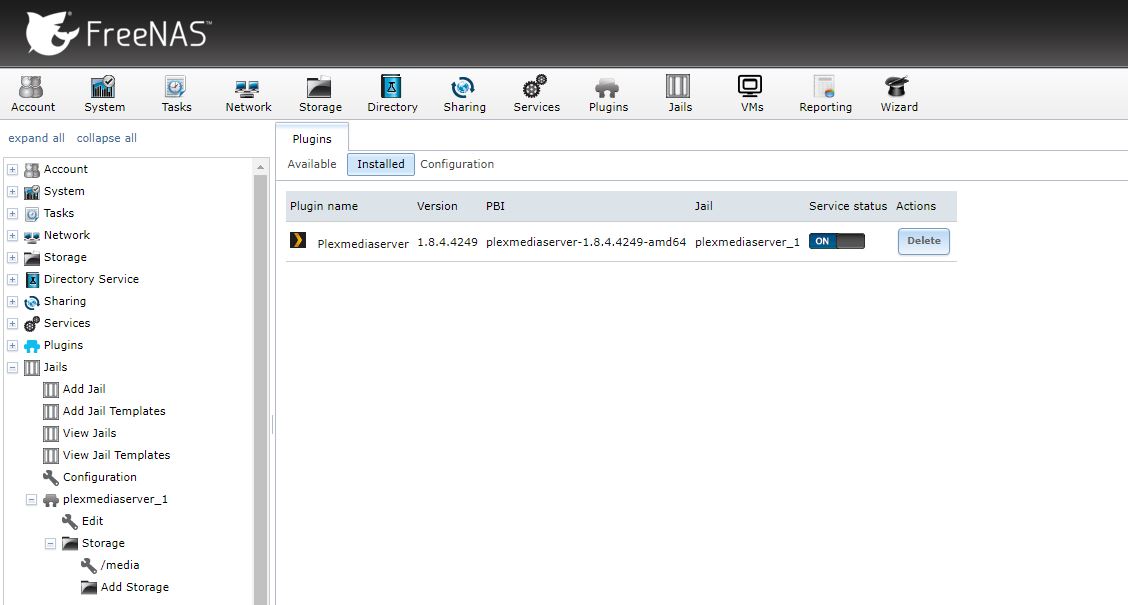Screen dimensions: 1128x605
Task: Click the tree panel scrollbar
Action: (260, 388)
